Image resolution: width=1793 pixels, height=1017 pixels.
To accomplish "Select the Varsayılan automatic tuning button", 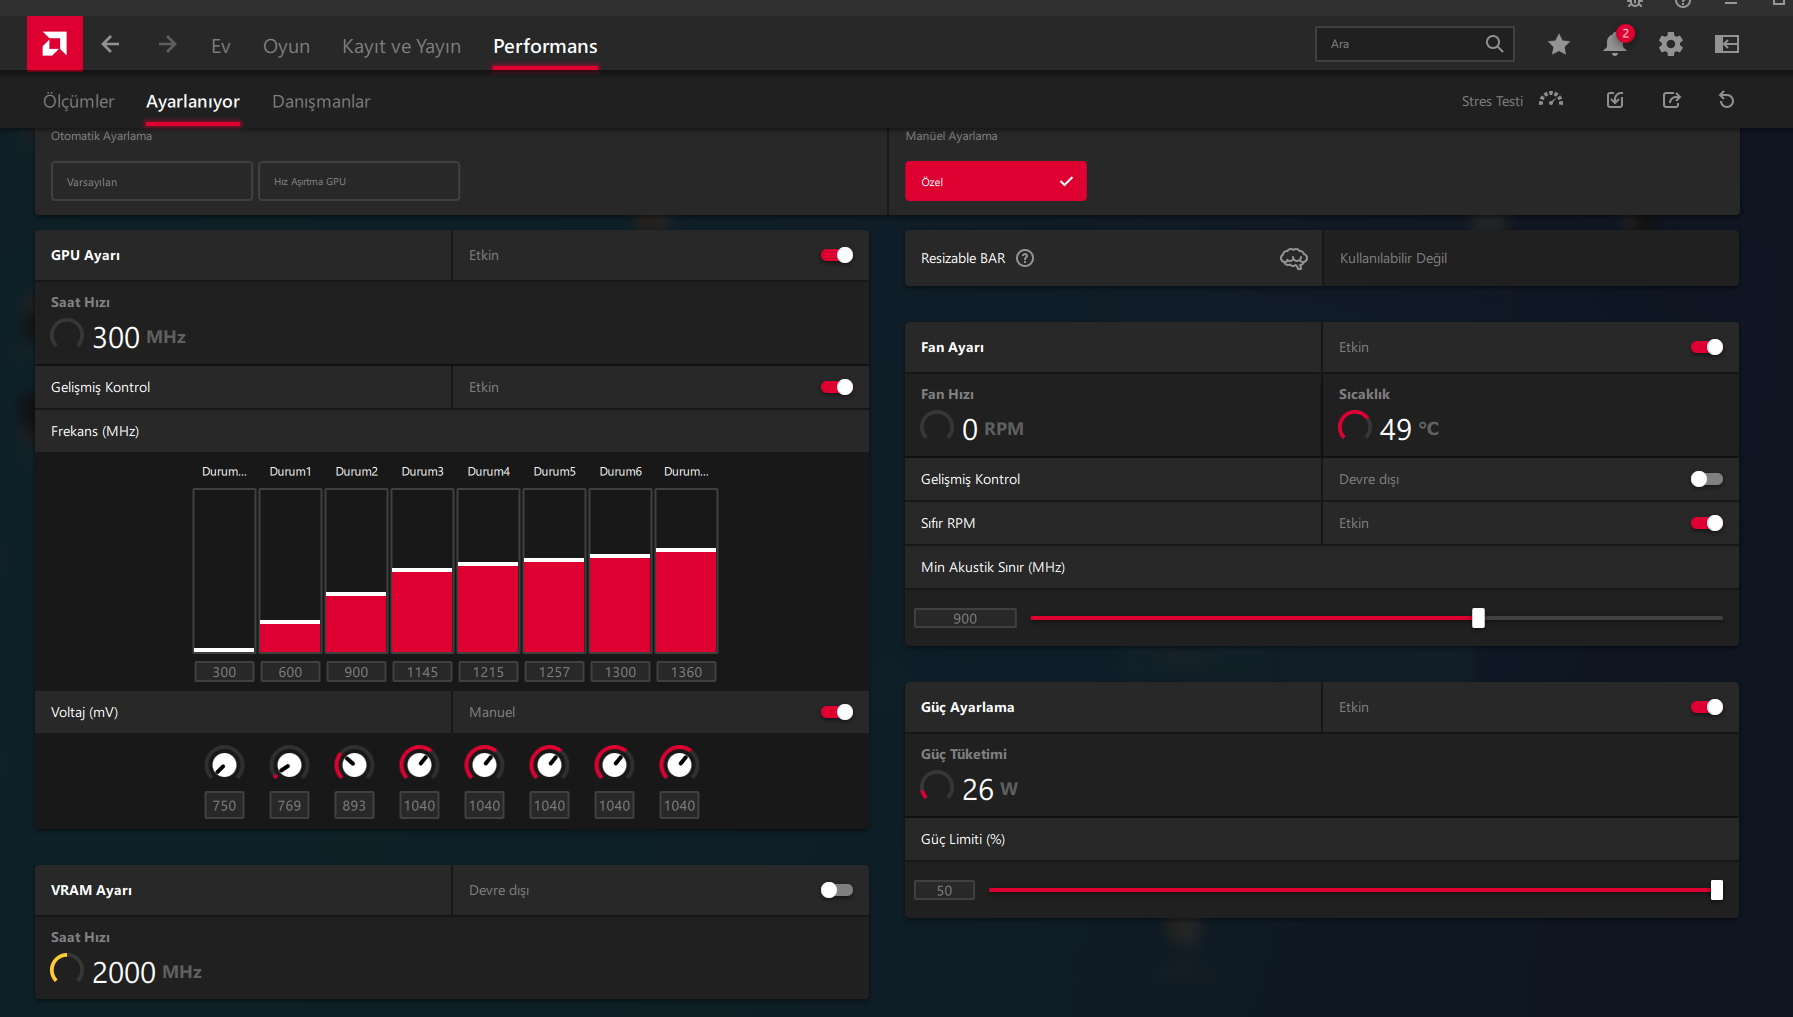I will pyautogui.click(x=151, y=182).
